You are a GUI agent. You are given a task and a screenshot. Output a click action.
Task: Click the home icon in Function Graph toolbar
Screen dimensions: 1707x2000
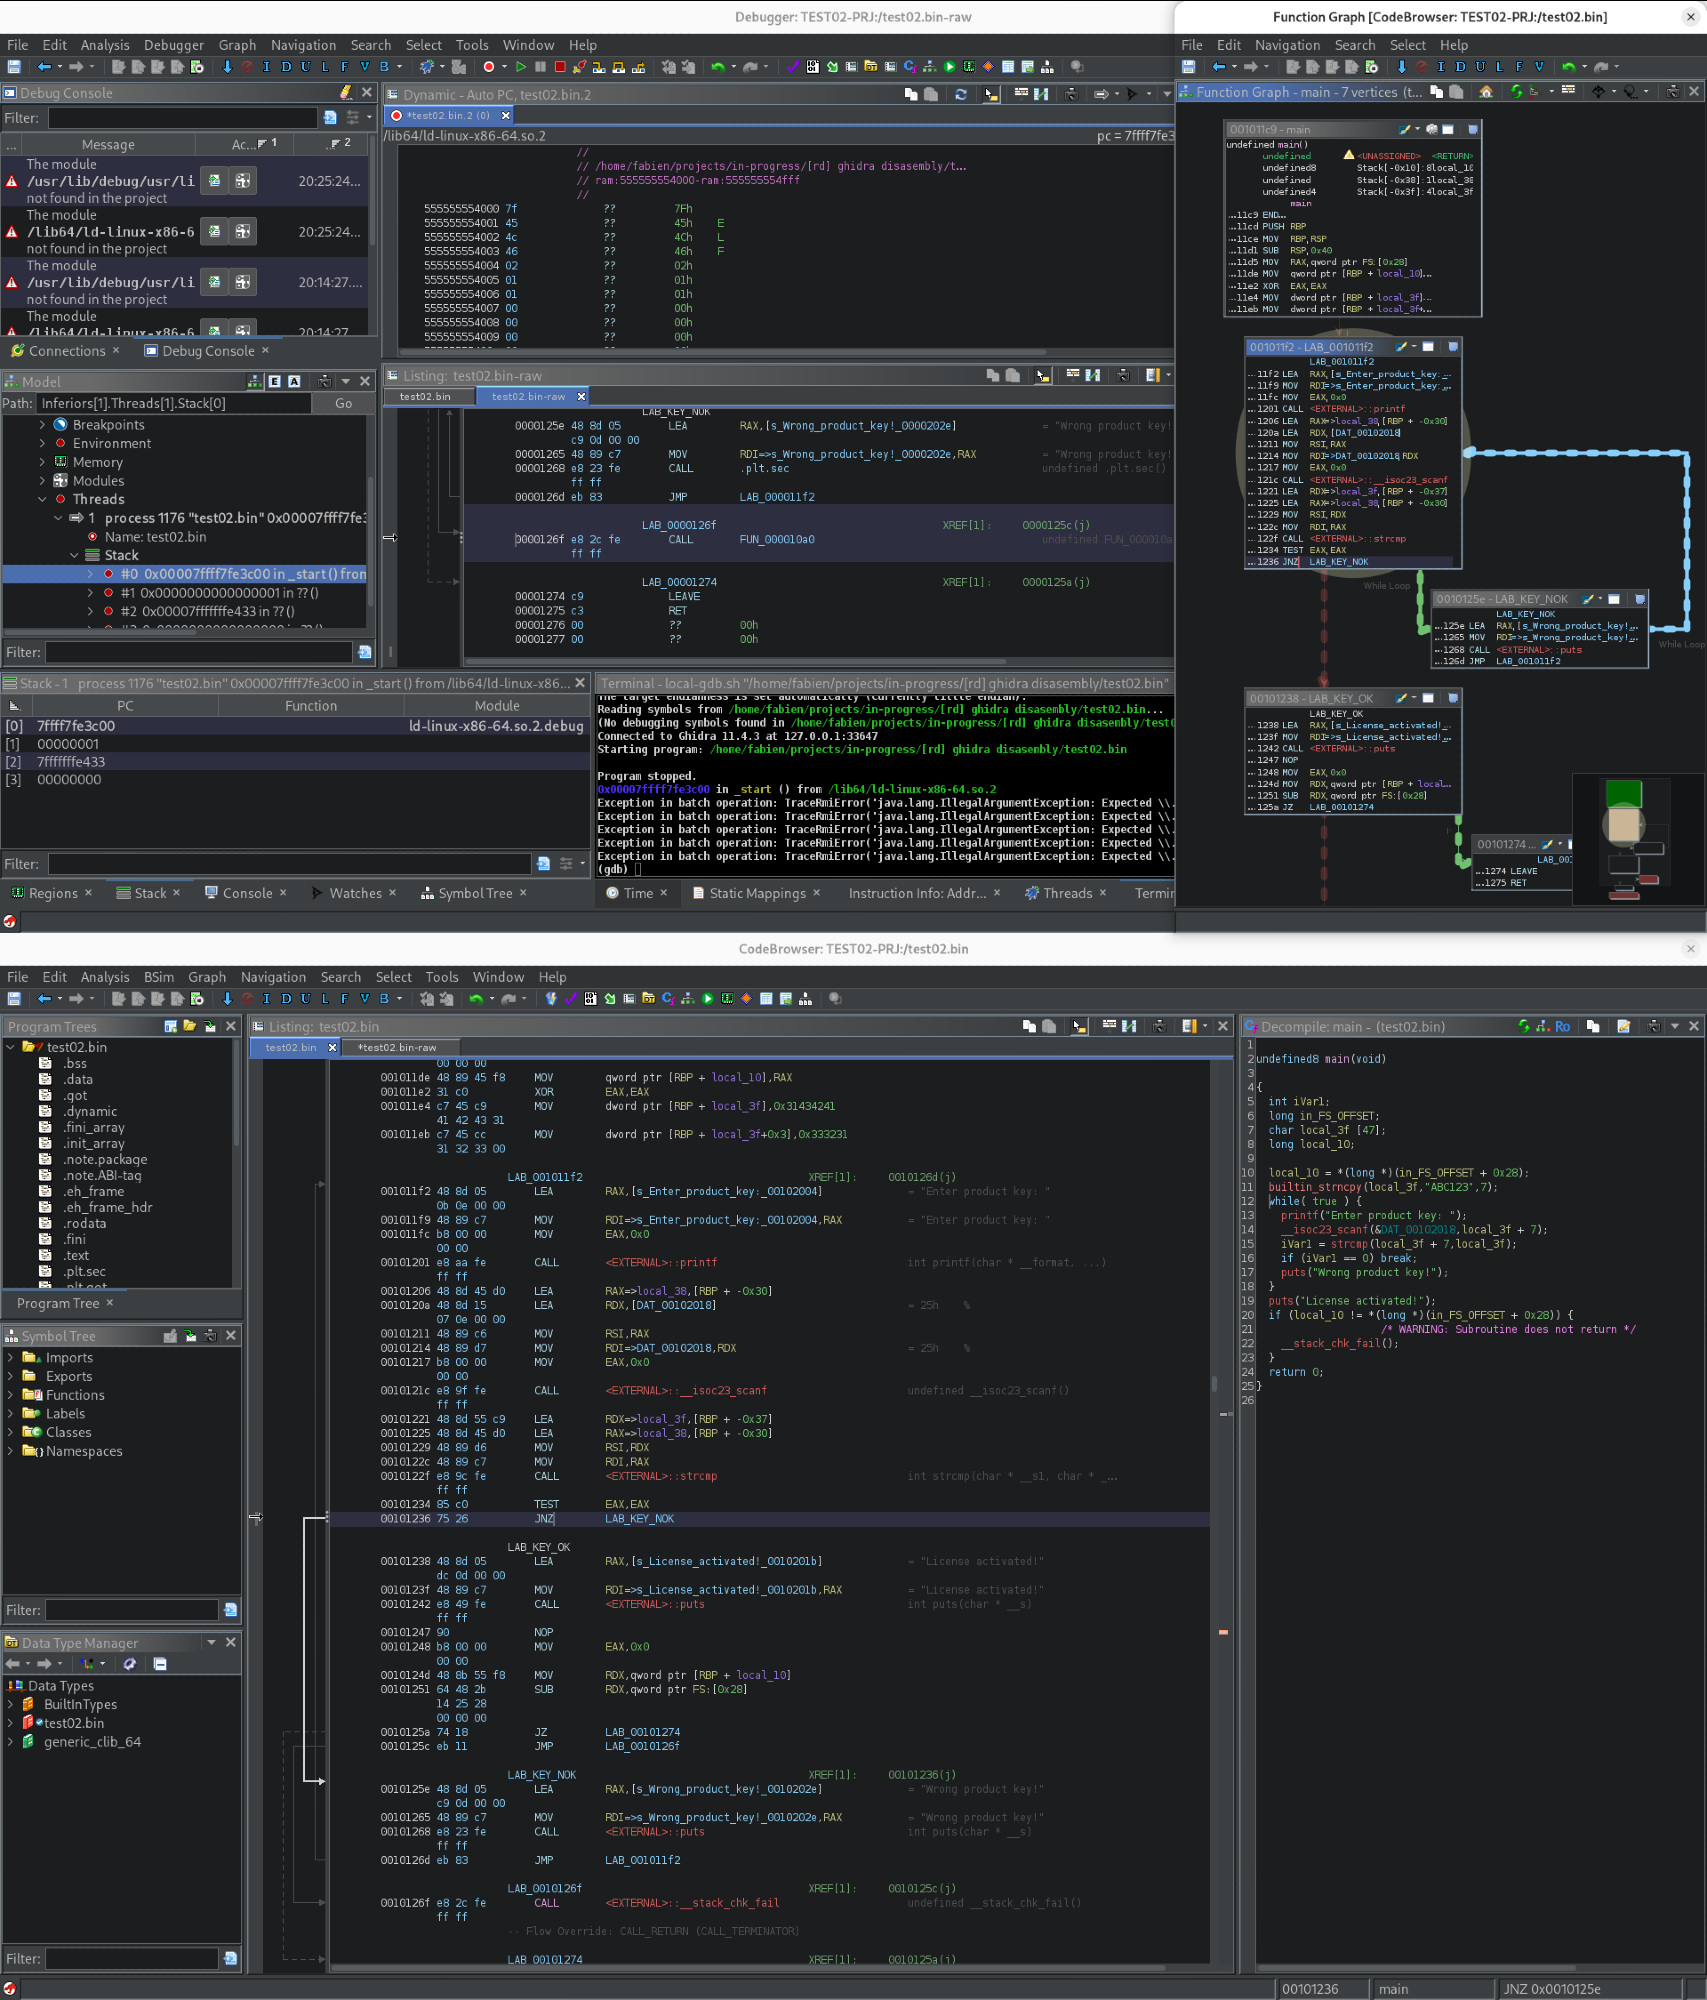click(1486, 92)
